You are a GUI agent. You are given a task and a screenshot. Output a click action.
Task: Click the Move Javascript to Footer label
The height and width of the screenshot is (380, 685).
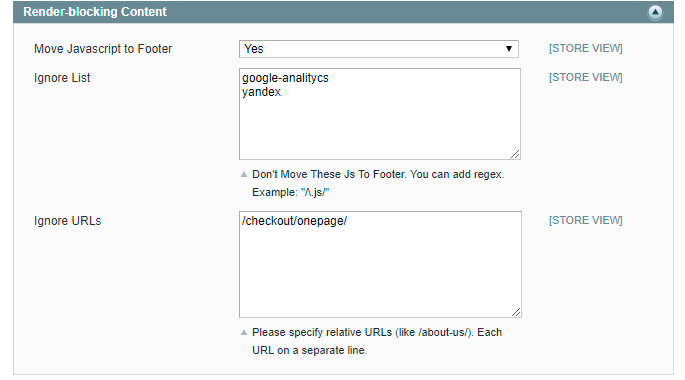(x=103, y=48)
